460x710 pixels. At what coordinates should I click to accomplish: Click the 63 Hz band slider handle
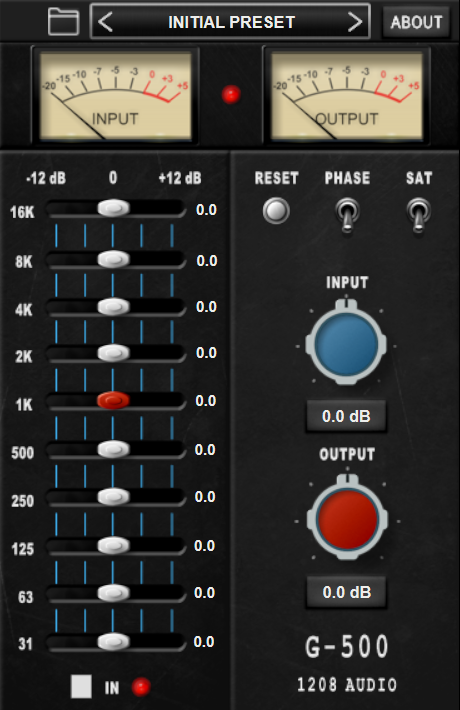point(113,593)
